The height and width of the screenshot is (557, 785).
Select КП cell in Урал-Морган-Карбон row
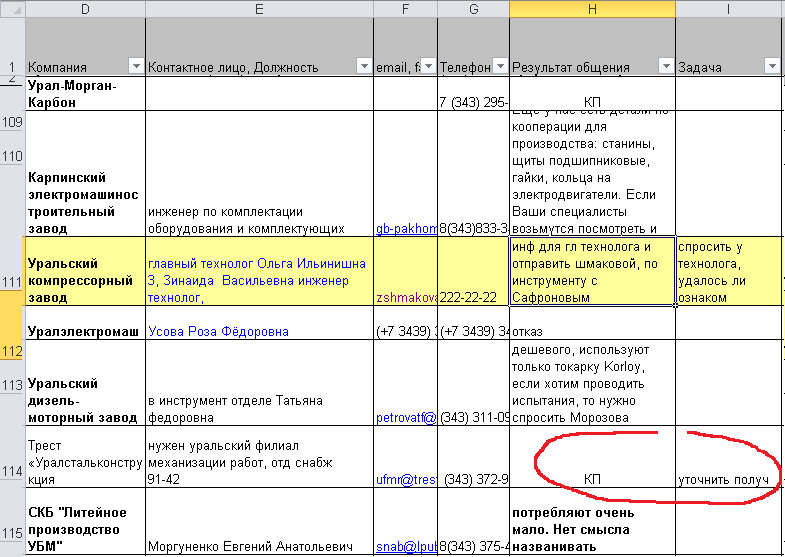[592, 94]
